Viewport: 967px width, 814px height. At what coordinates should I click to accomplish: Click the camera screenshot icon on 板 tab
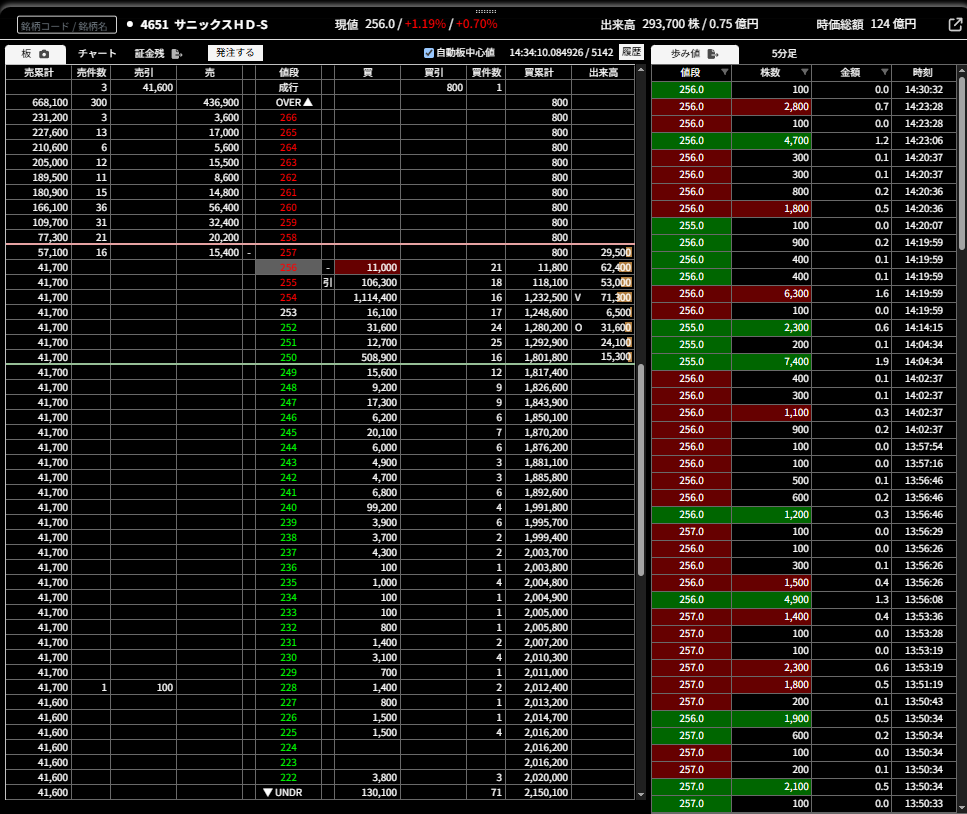[44, 54]
